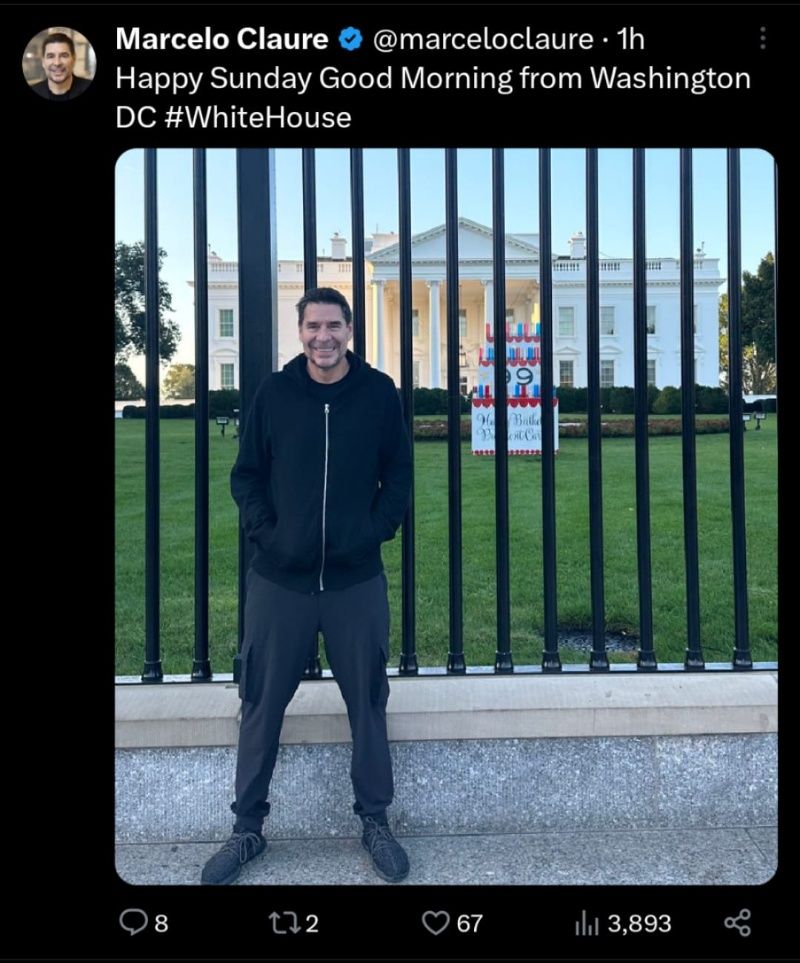
Task: Click the share icon
Action: 737,922
